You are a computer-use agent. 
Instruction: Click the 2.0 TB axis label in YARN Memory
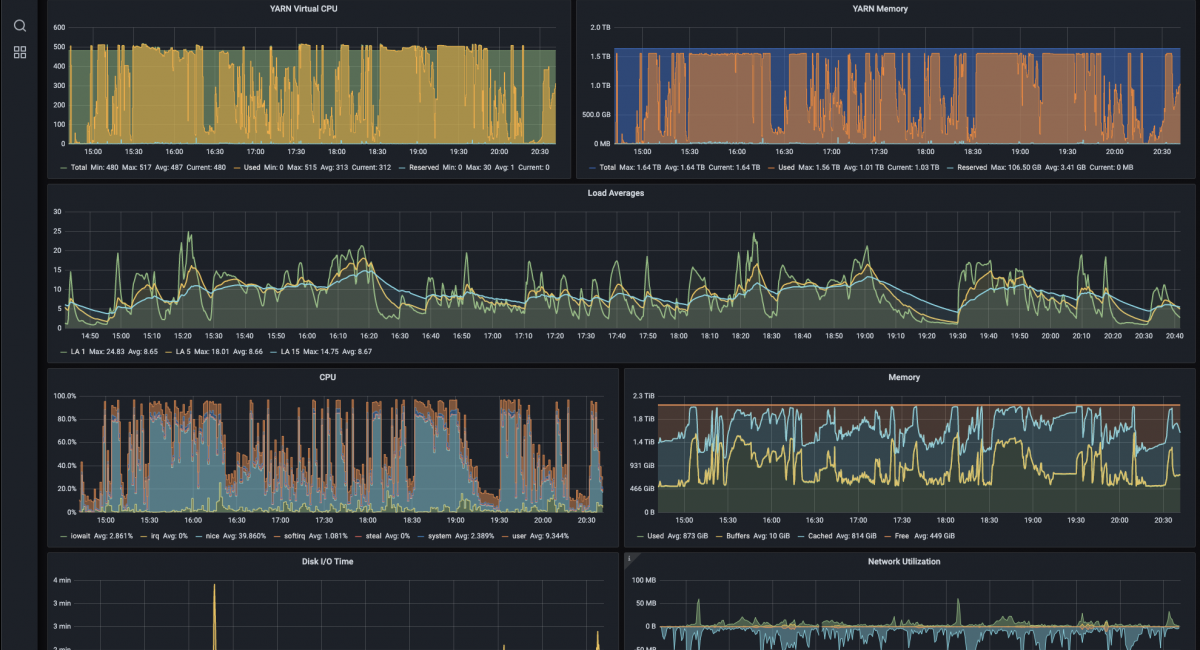[600, 27]
